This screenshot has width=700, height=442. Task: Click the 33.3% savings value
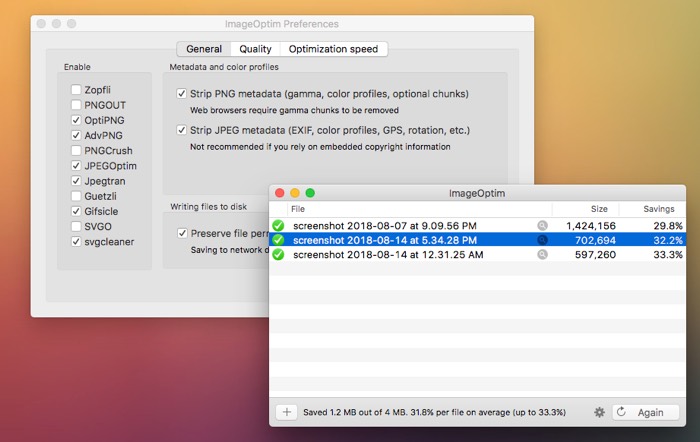[668, 254]
